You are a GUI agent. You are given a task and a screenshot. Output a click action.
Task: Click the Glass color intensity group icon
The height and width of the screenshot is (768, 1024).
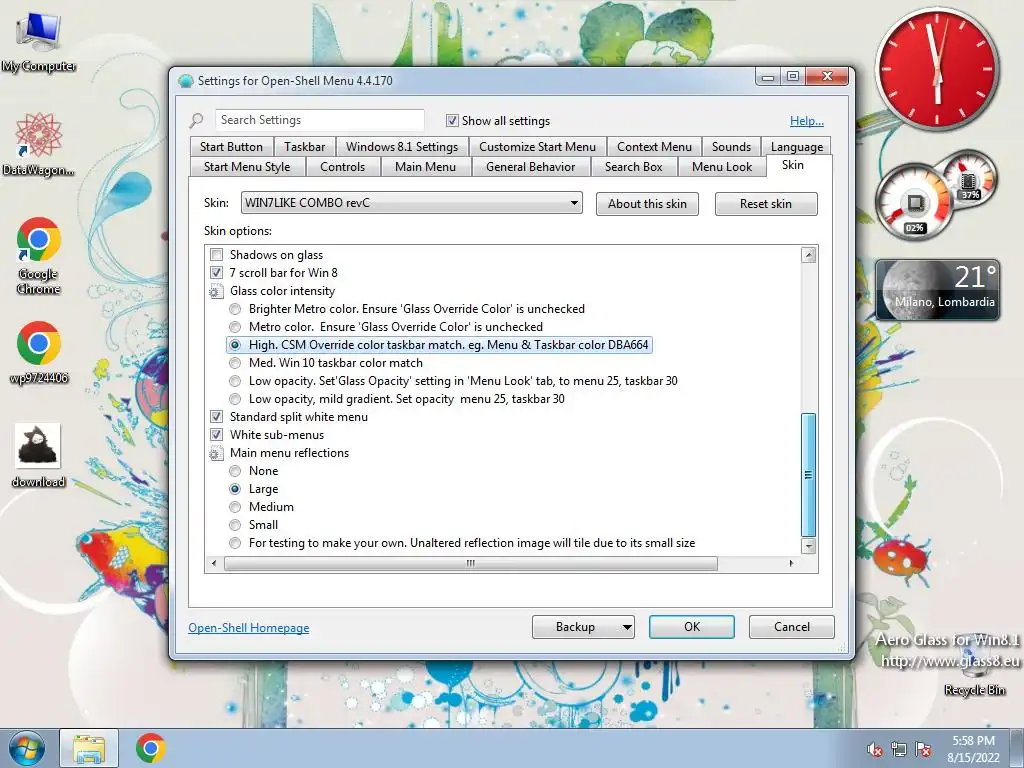coord(216,291)
